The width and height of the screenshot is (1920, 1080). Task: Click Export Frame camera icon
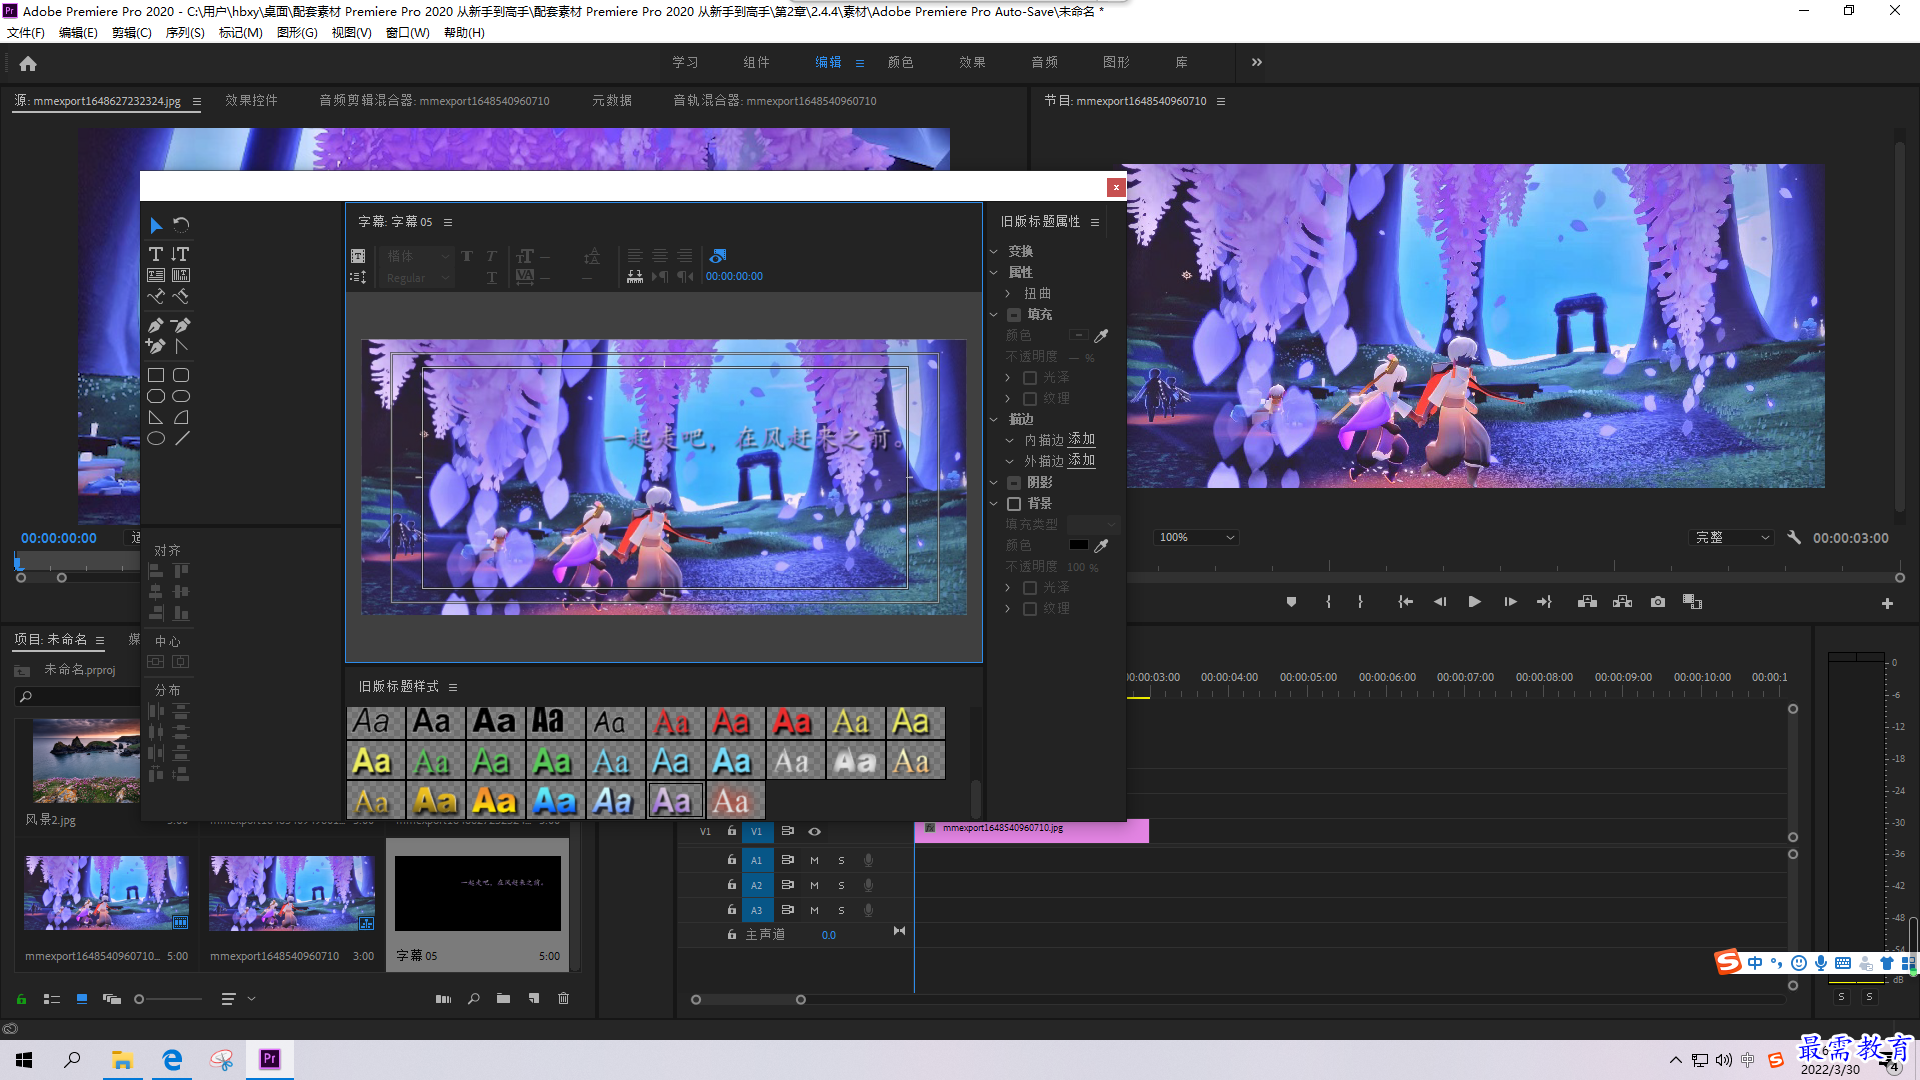click(1658, 602)
